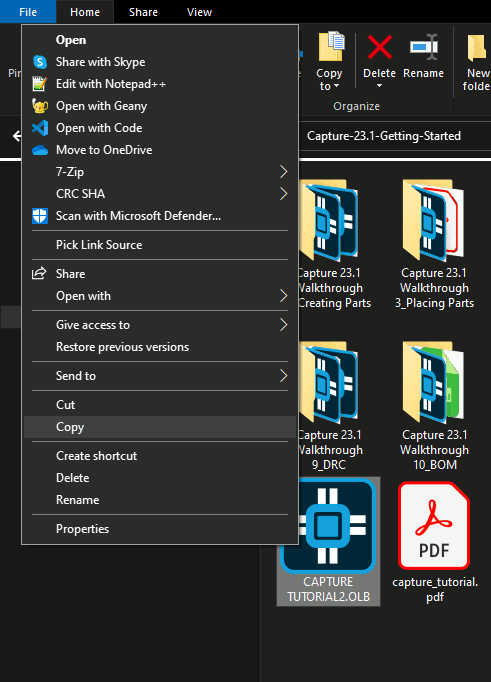Click Capture-23.1-Getting-Started in address bar

point(384,136)
